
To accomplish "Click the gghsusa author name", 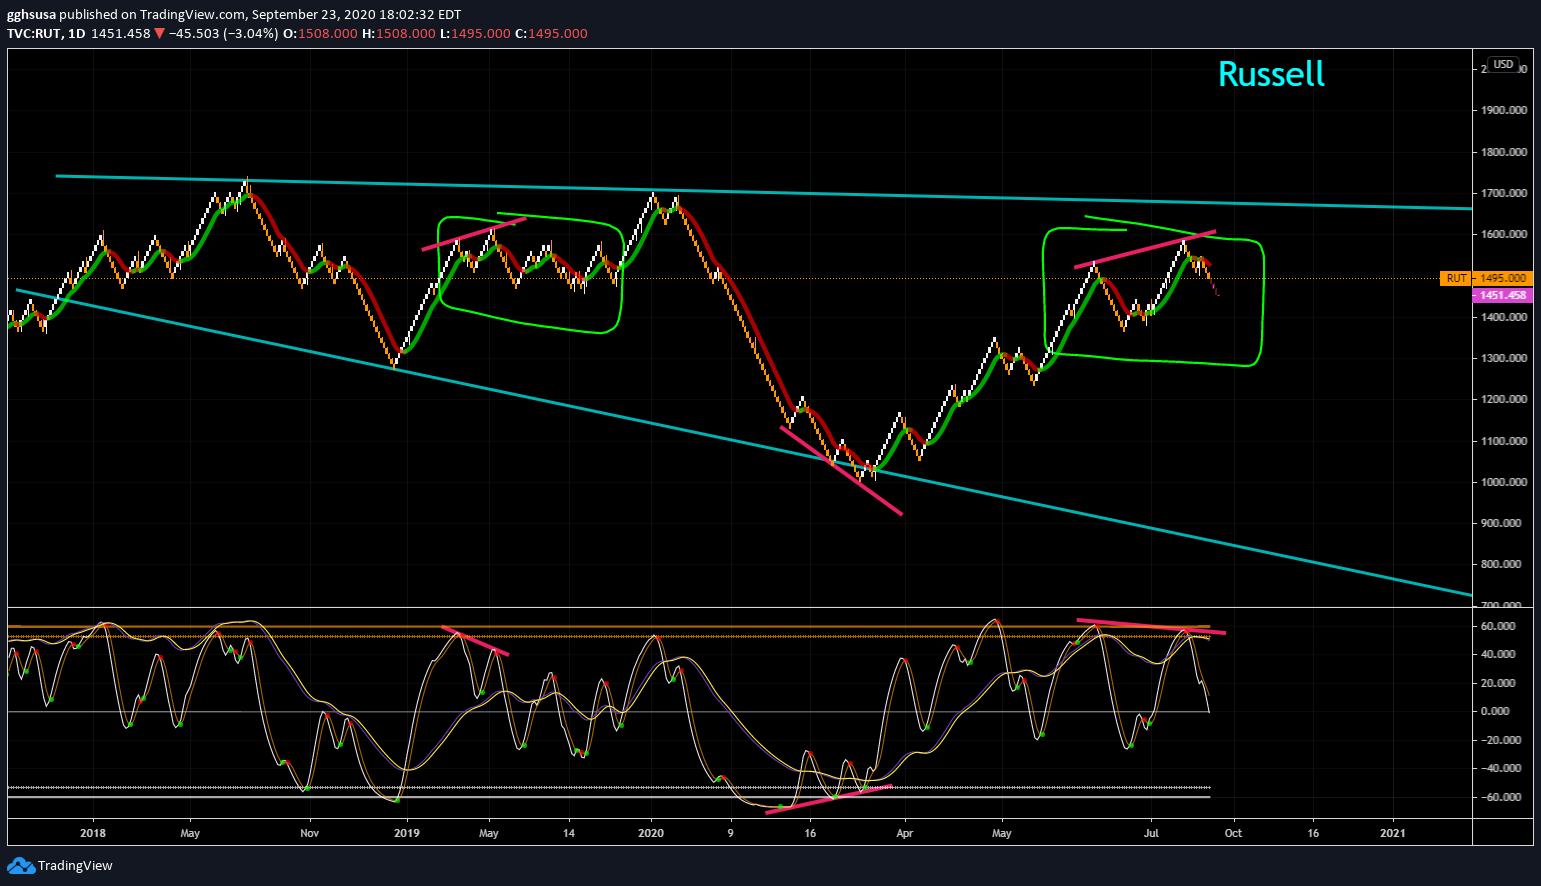I will click(x=31, y=15).
